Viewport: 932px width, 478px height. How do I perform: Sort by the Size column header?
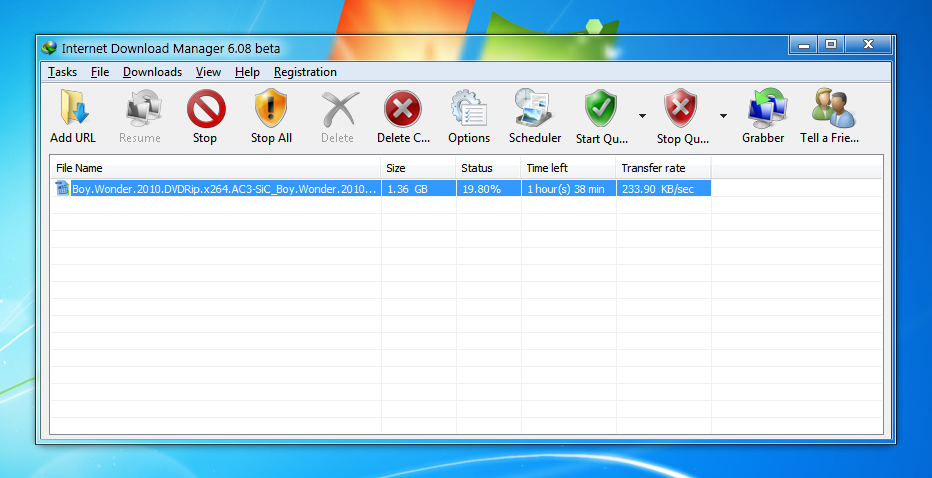point(418,168)
